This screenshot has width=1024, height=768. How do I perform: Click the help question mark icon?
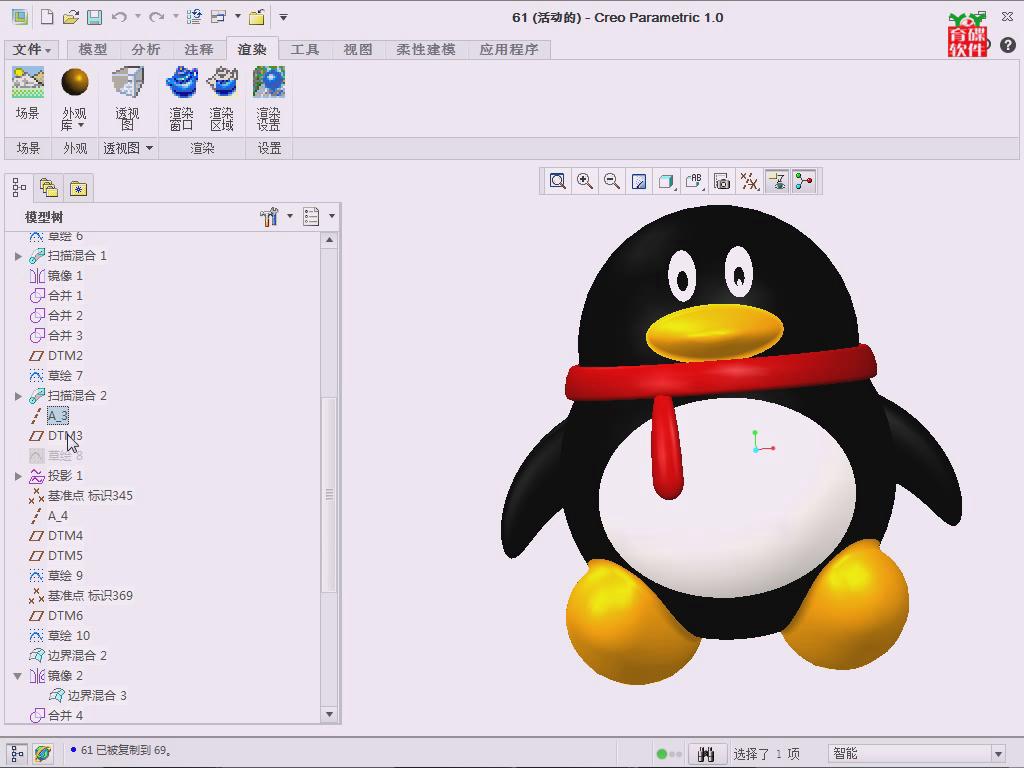(x=1007, y=44)
